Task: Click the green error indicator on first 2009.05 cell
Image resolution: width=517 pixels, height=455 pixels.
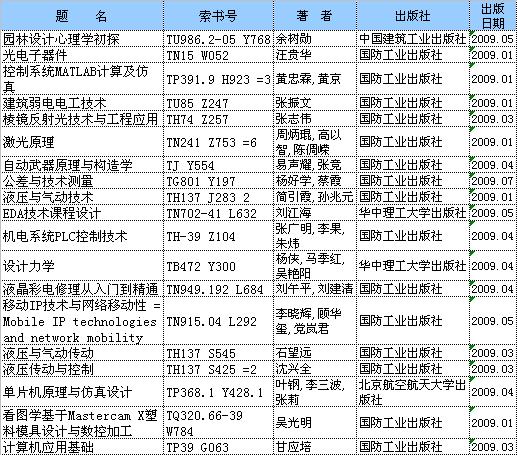Action: [x=472, y=33]
